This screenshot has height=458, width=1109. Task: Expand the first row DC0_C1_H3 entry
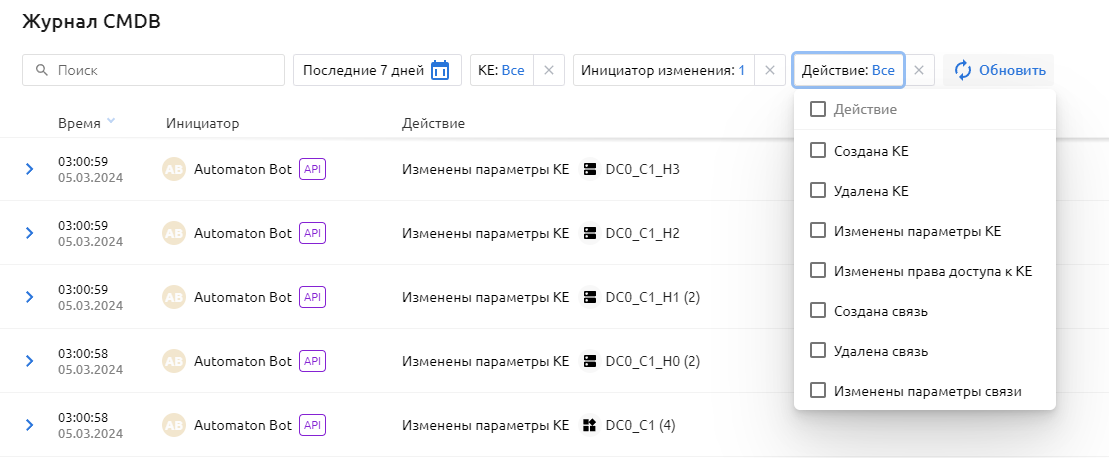[29, 169]
